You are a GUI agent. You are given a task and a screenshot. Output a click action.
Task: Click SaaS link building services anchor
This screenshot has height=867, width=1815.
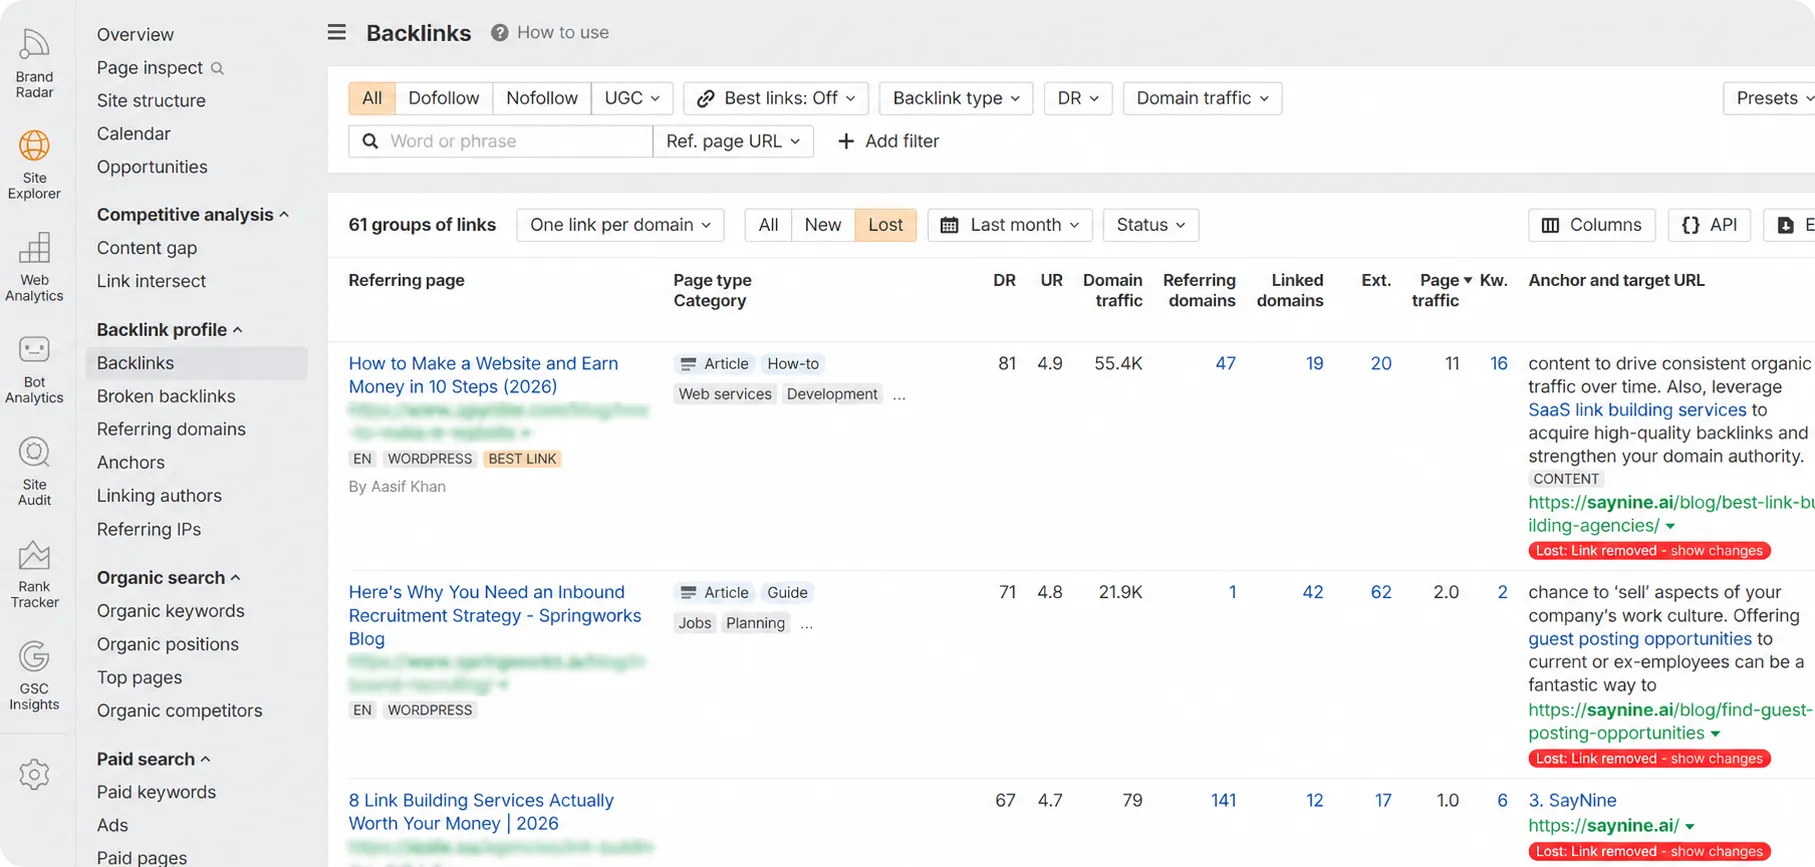coord(1637,410)
